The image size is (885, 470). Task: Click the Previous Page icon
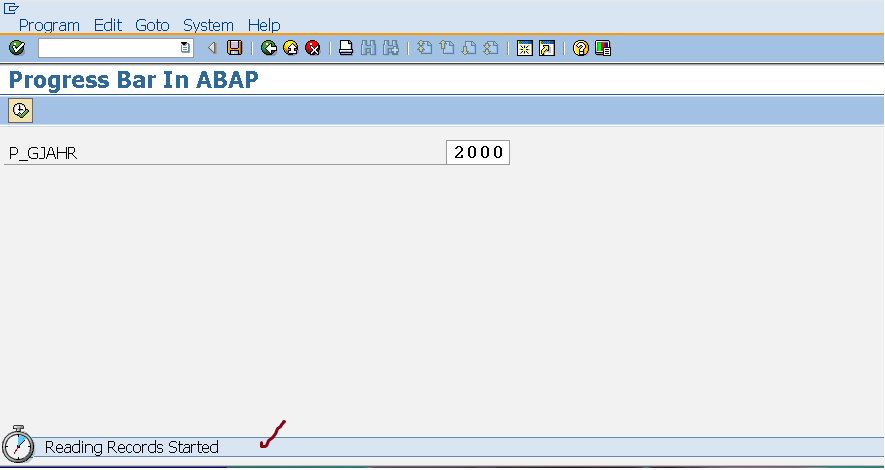[x=446, y=48]
